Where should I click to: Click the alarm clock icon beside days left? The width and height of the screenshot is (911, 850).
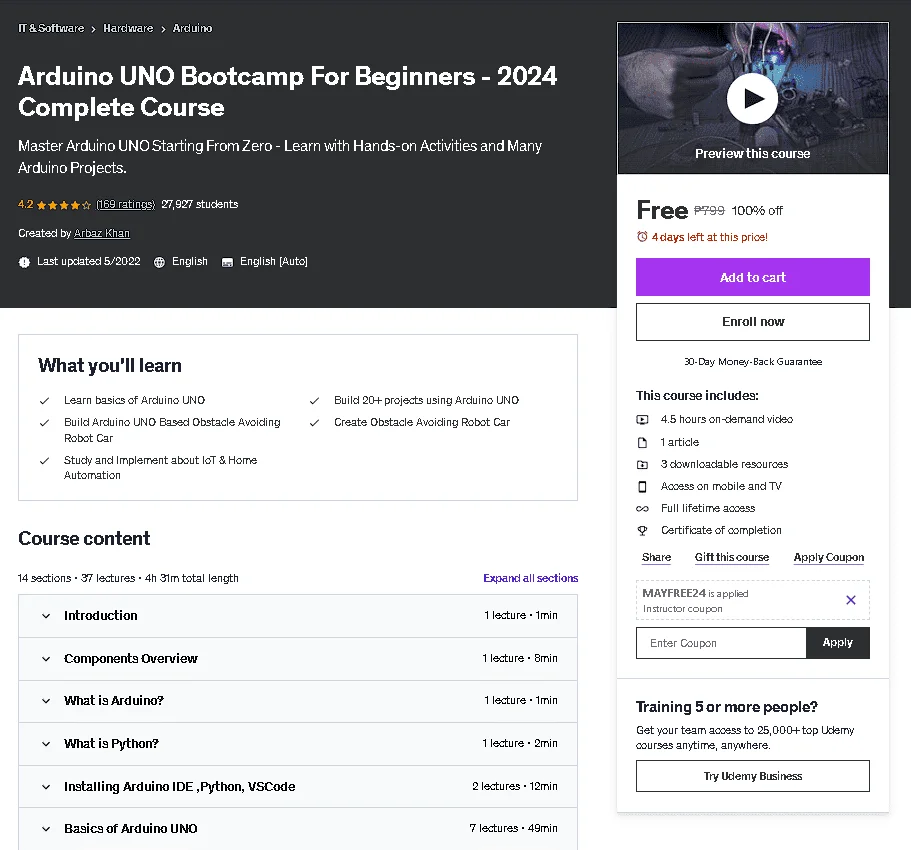pyautogui.click(x=642, y=236)
